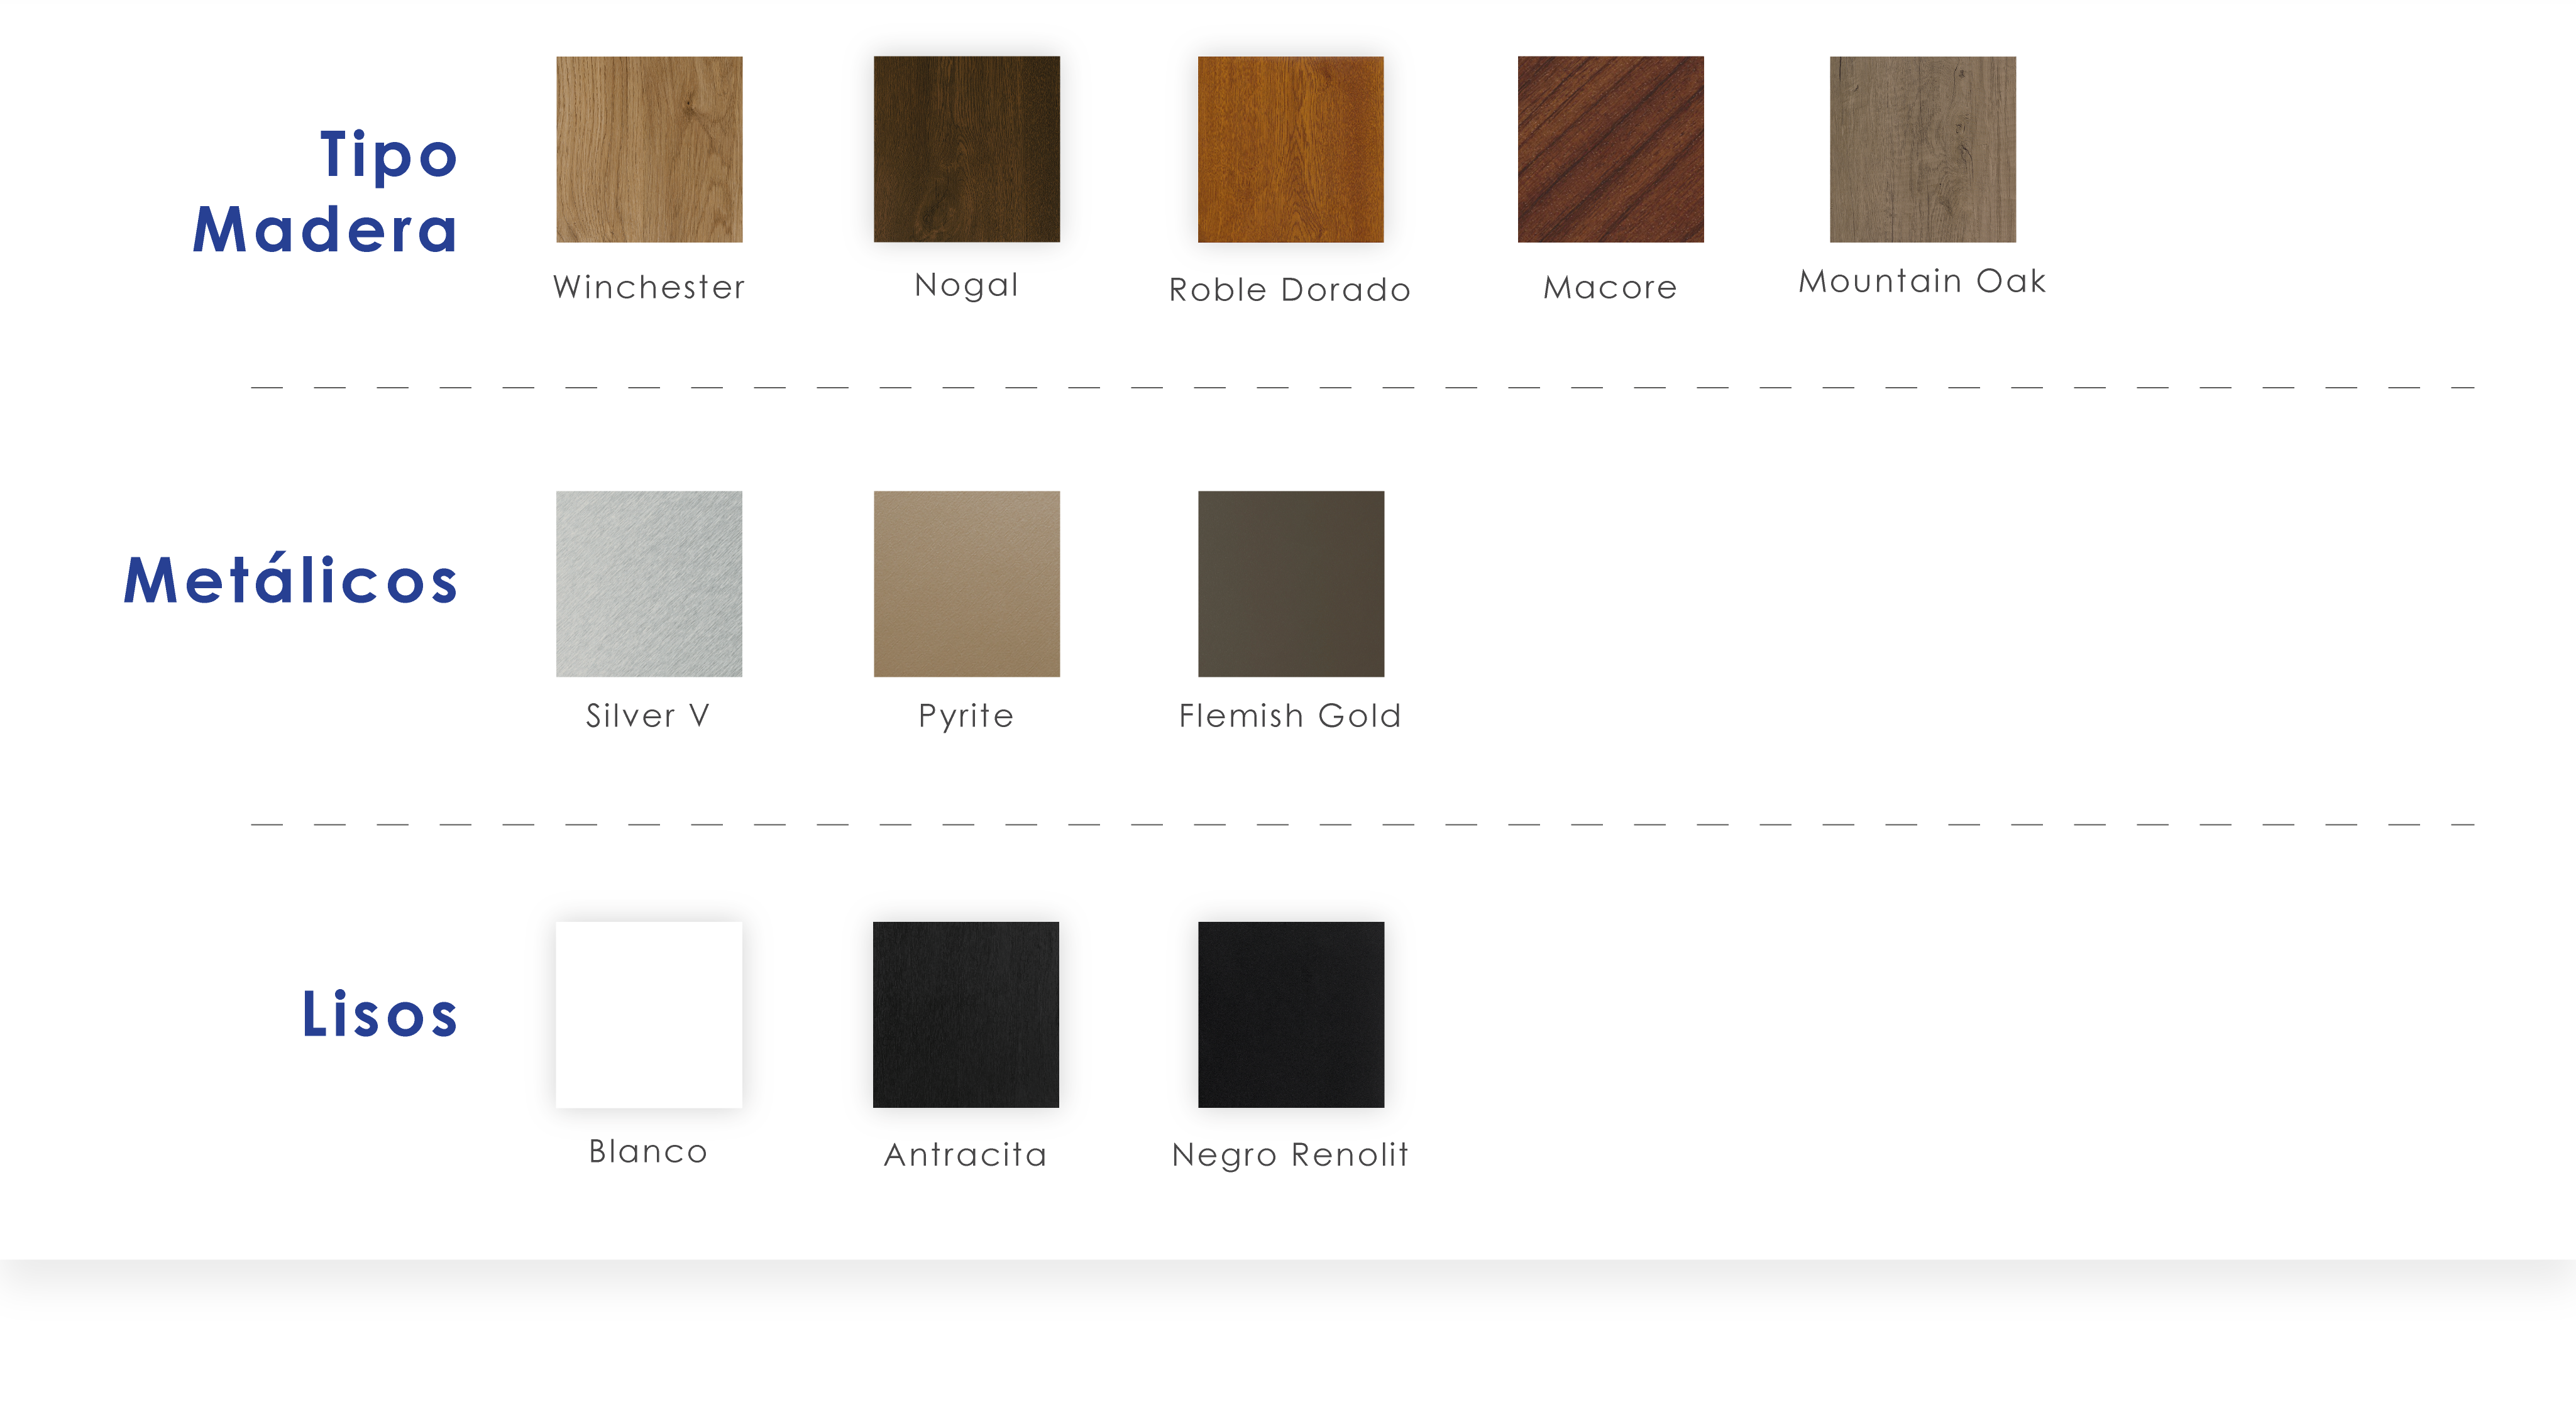Click the Antracita text label
2576x1412 pixels.
966,1155
